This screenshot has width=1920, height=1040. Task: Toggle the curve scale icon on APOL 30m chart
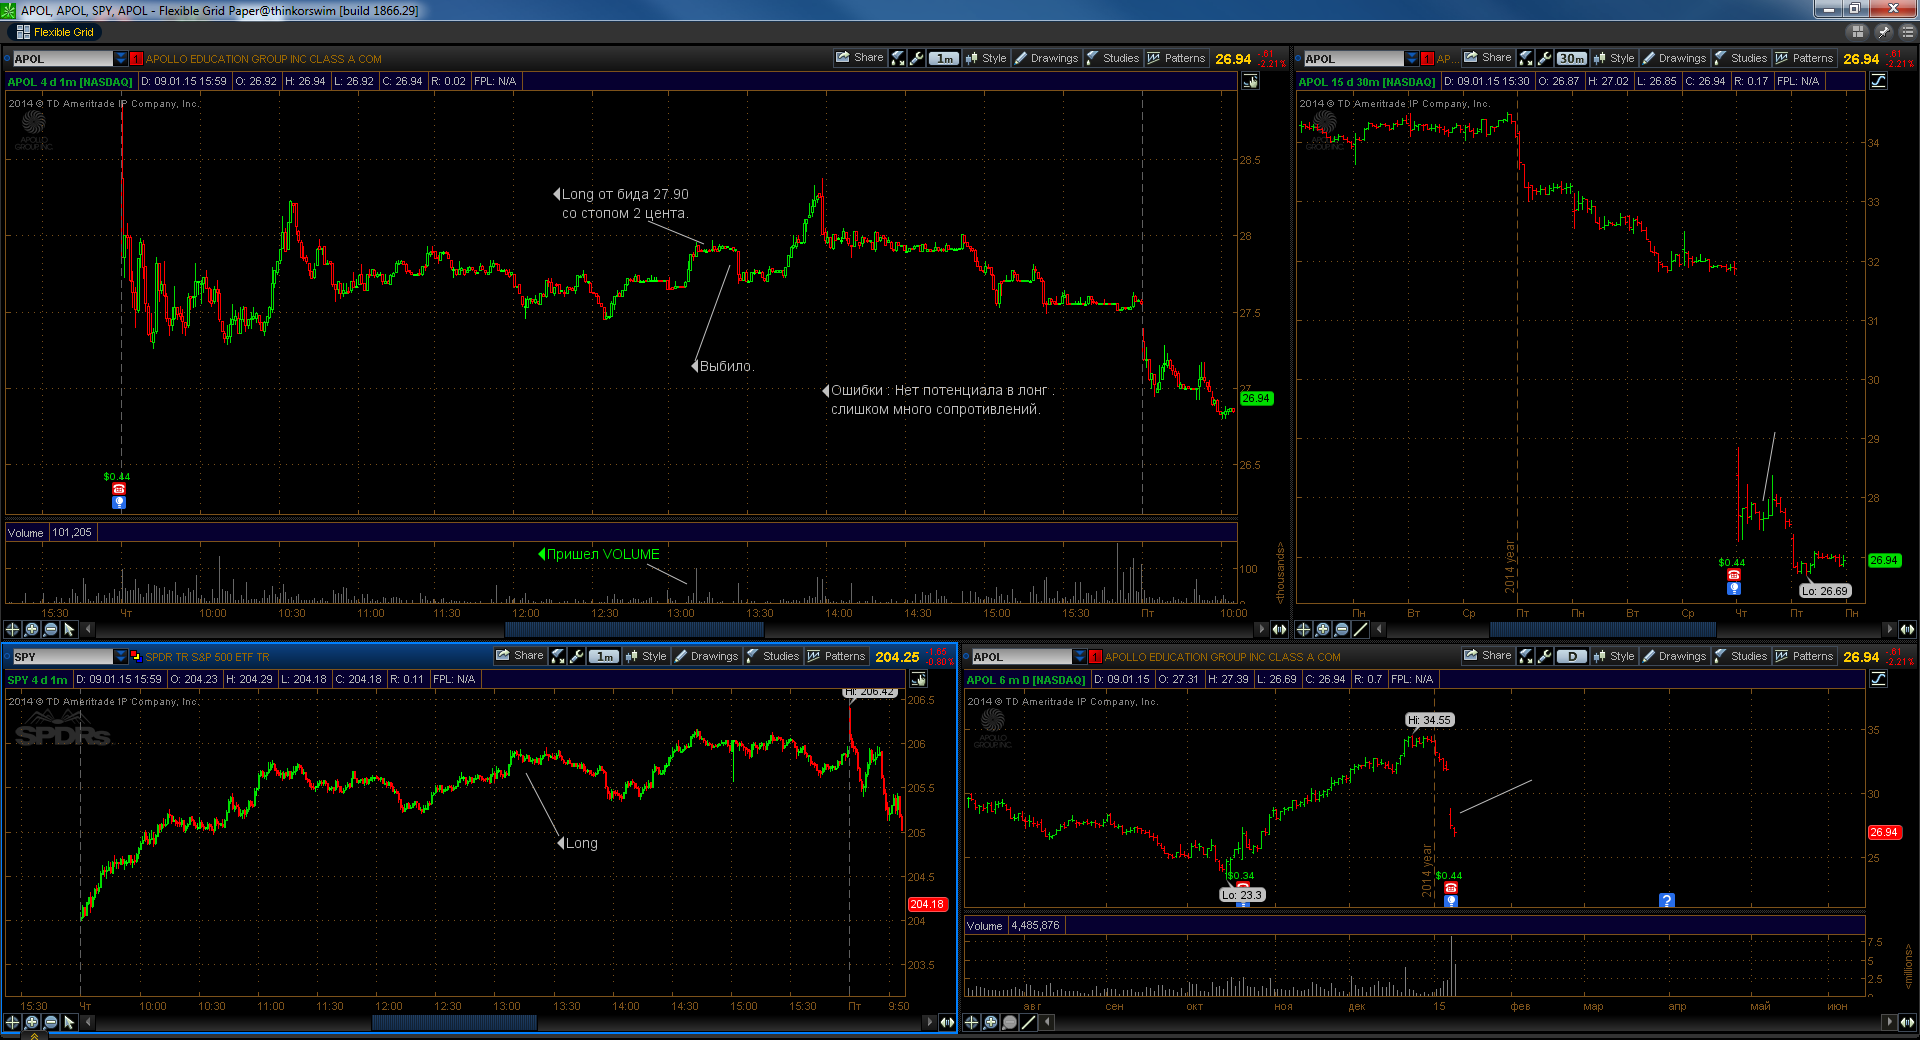(1878, 81)
